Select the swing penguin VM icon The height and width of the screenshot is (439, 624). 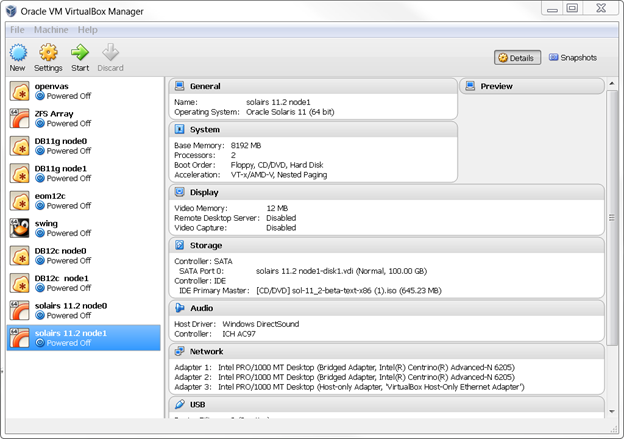point(20,228)
